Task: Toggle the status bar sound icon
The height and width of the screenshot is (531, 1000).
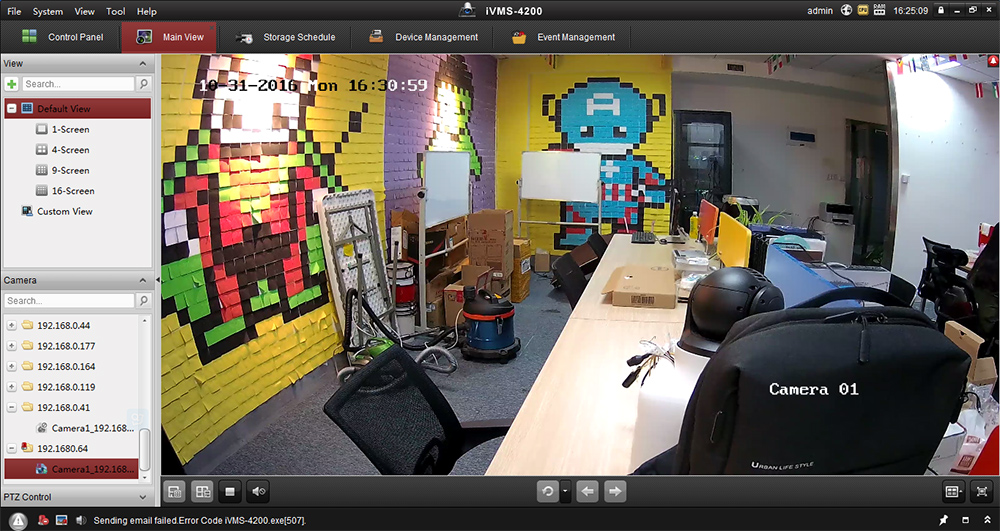Action: coord(80,521)
